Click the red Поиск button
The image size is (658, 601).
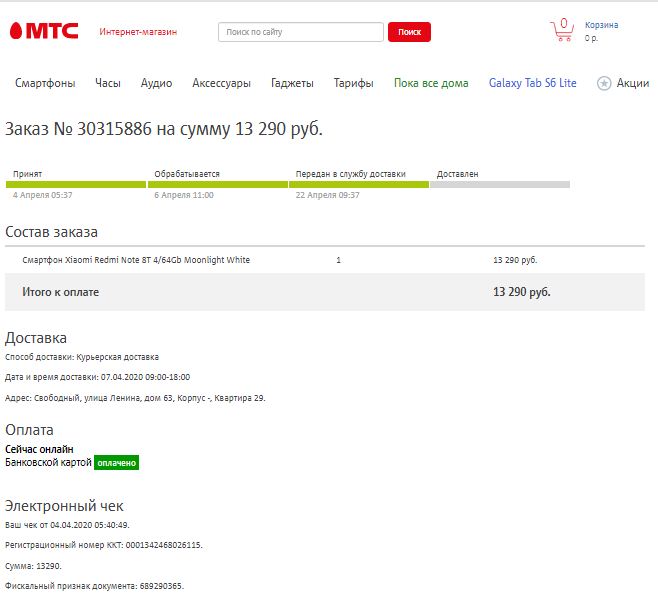coord(409,32)
